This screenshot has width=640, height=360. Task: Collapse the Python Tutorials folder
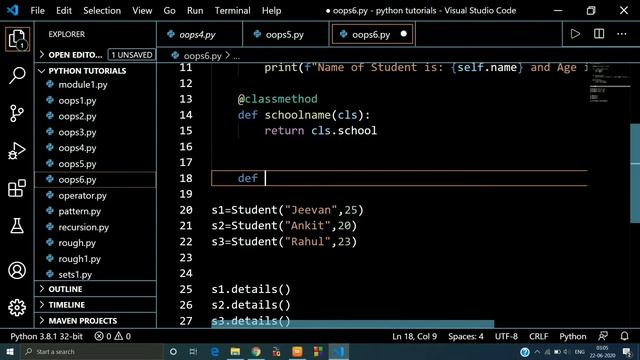click(x=95, y=71)
